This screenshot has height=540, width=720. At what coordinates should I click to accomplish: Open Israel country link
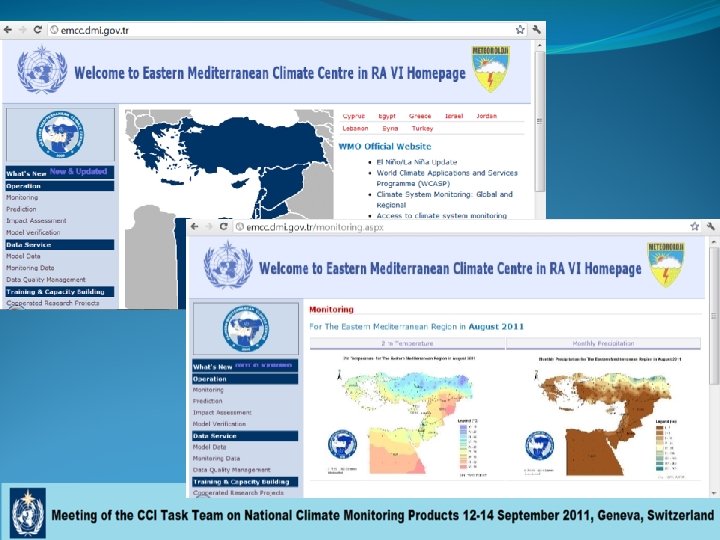coord(454,116)
